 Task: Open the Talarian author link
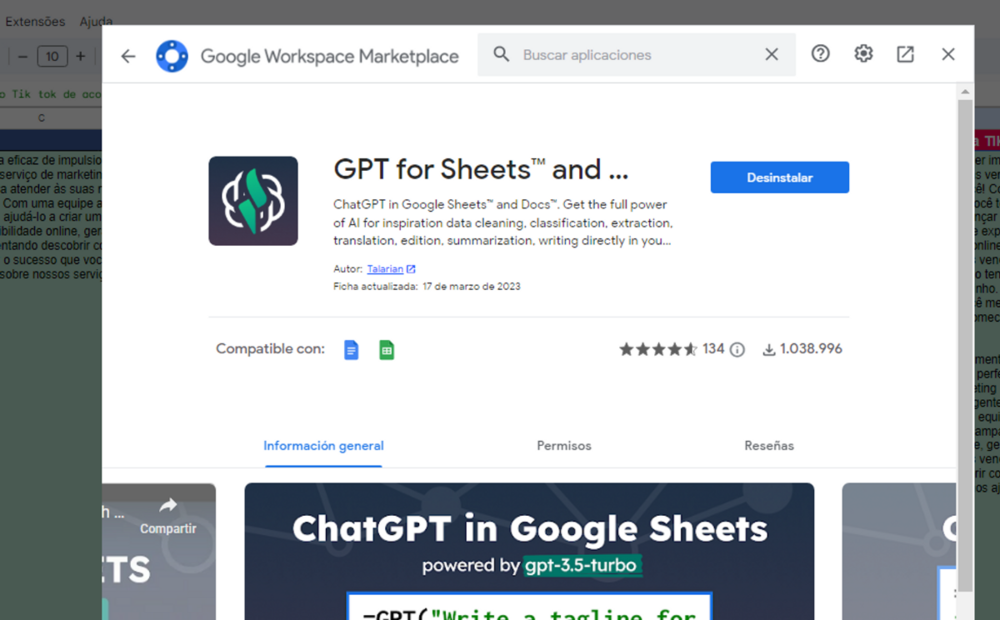[x=385, y=269]
